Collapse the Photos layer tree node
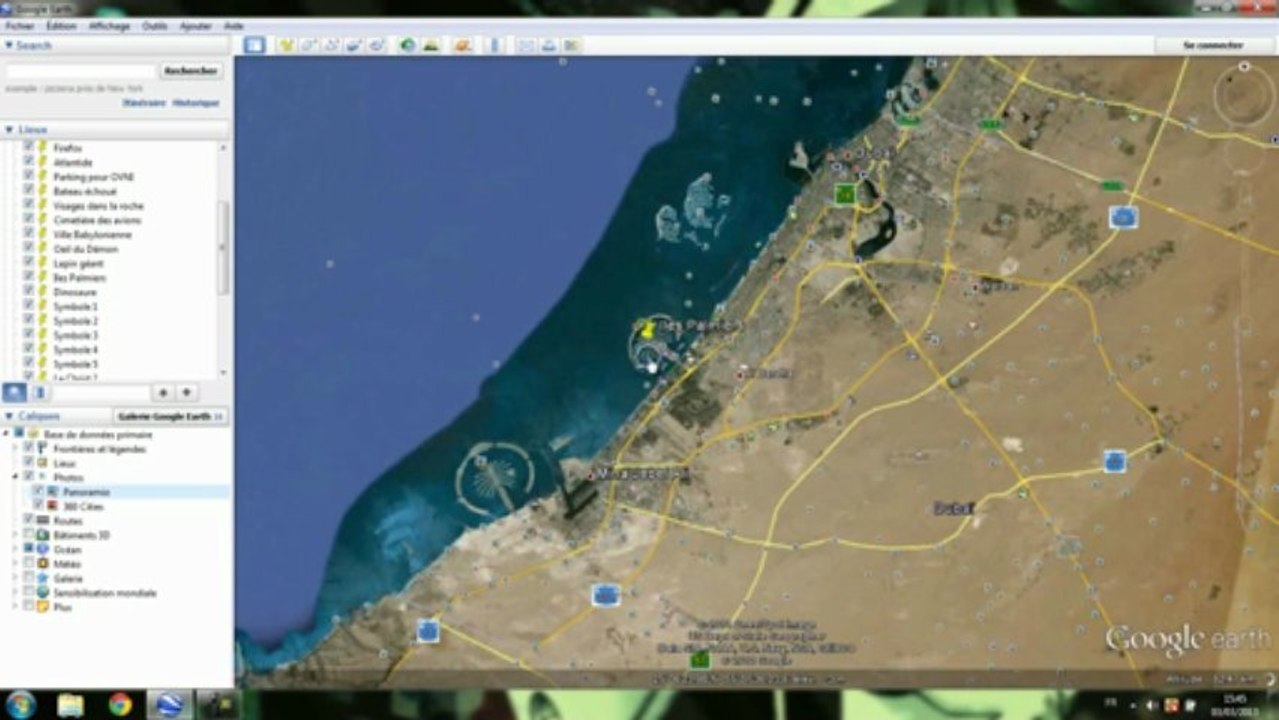1279x720 pixels. [x=16, y=477]
